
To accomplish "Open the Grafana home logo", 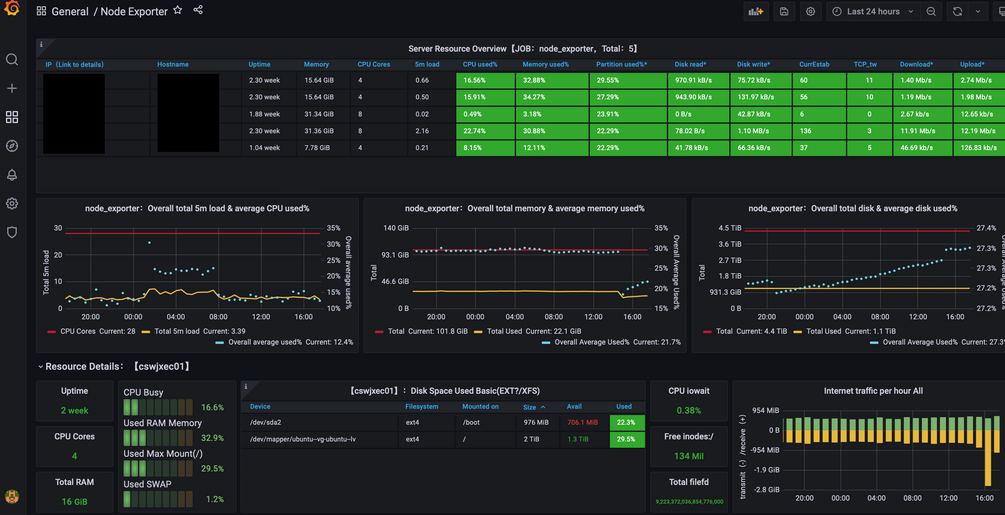I will point(12,10).
